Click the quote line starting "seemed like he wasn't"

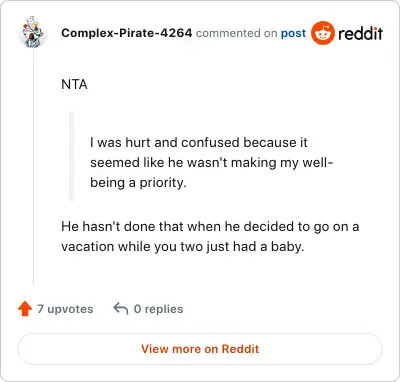click(x=212, y=163)
